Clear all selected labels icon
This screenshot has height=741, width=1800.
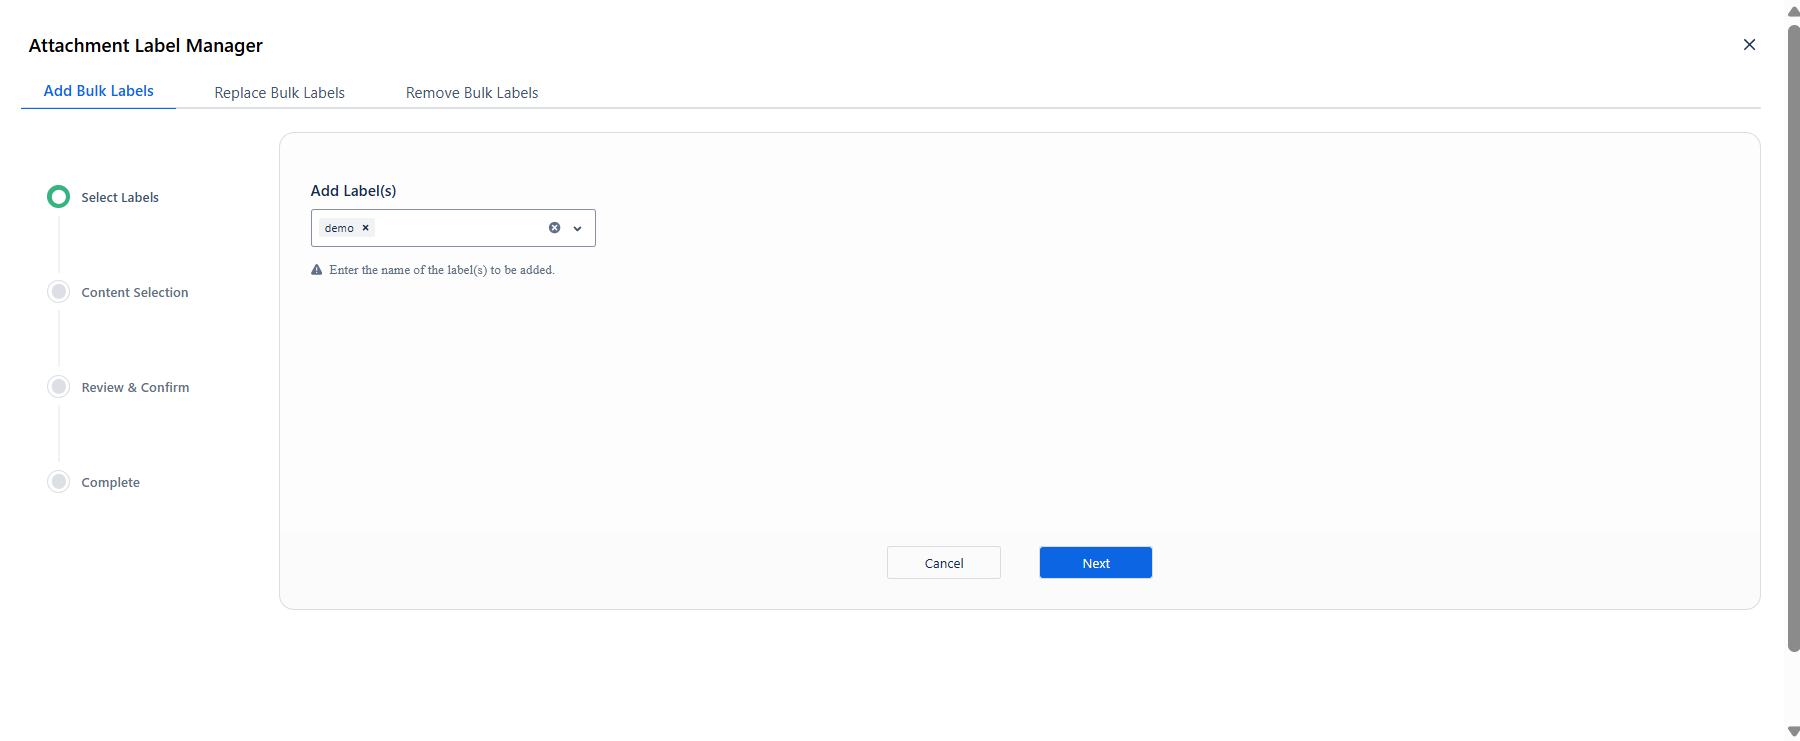point(554,228)
